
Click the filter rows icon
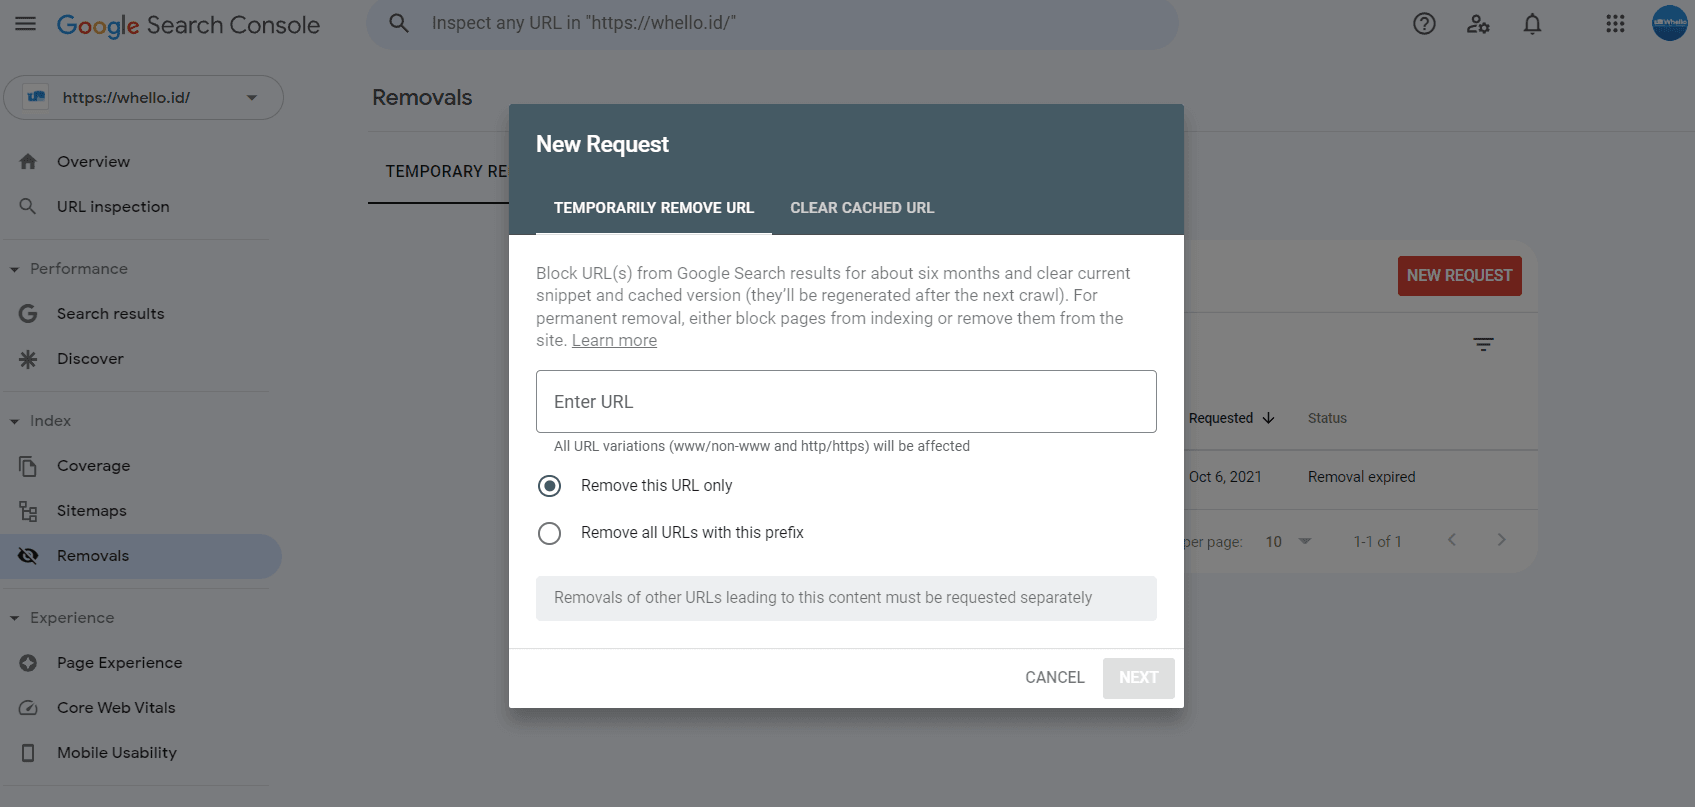(x=1483, y=344)
